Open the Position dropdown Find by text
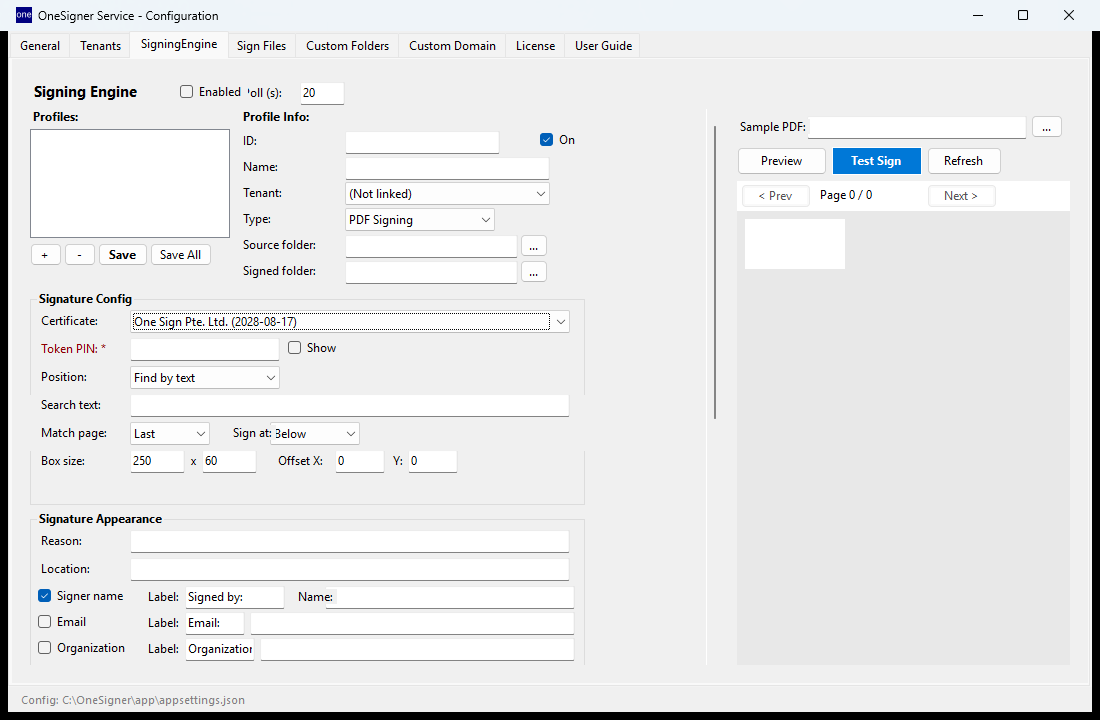Viewport: 1100px width, 720px height. (x=205, y=378)
